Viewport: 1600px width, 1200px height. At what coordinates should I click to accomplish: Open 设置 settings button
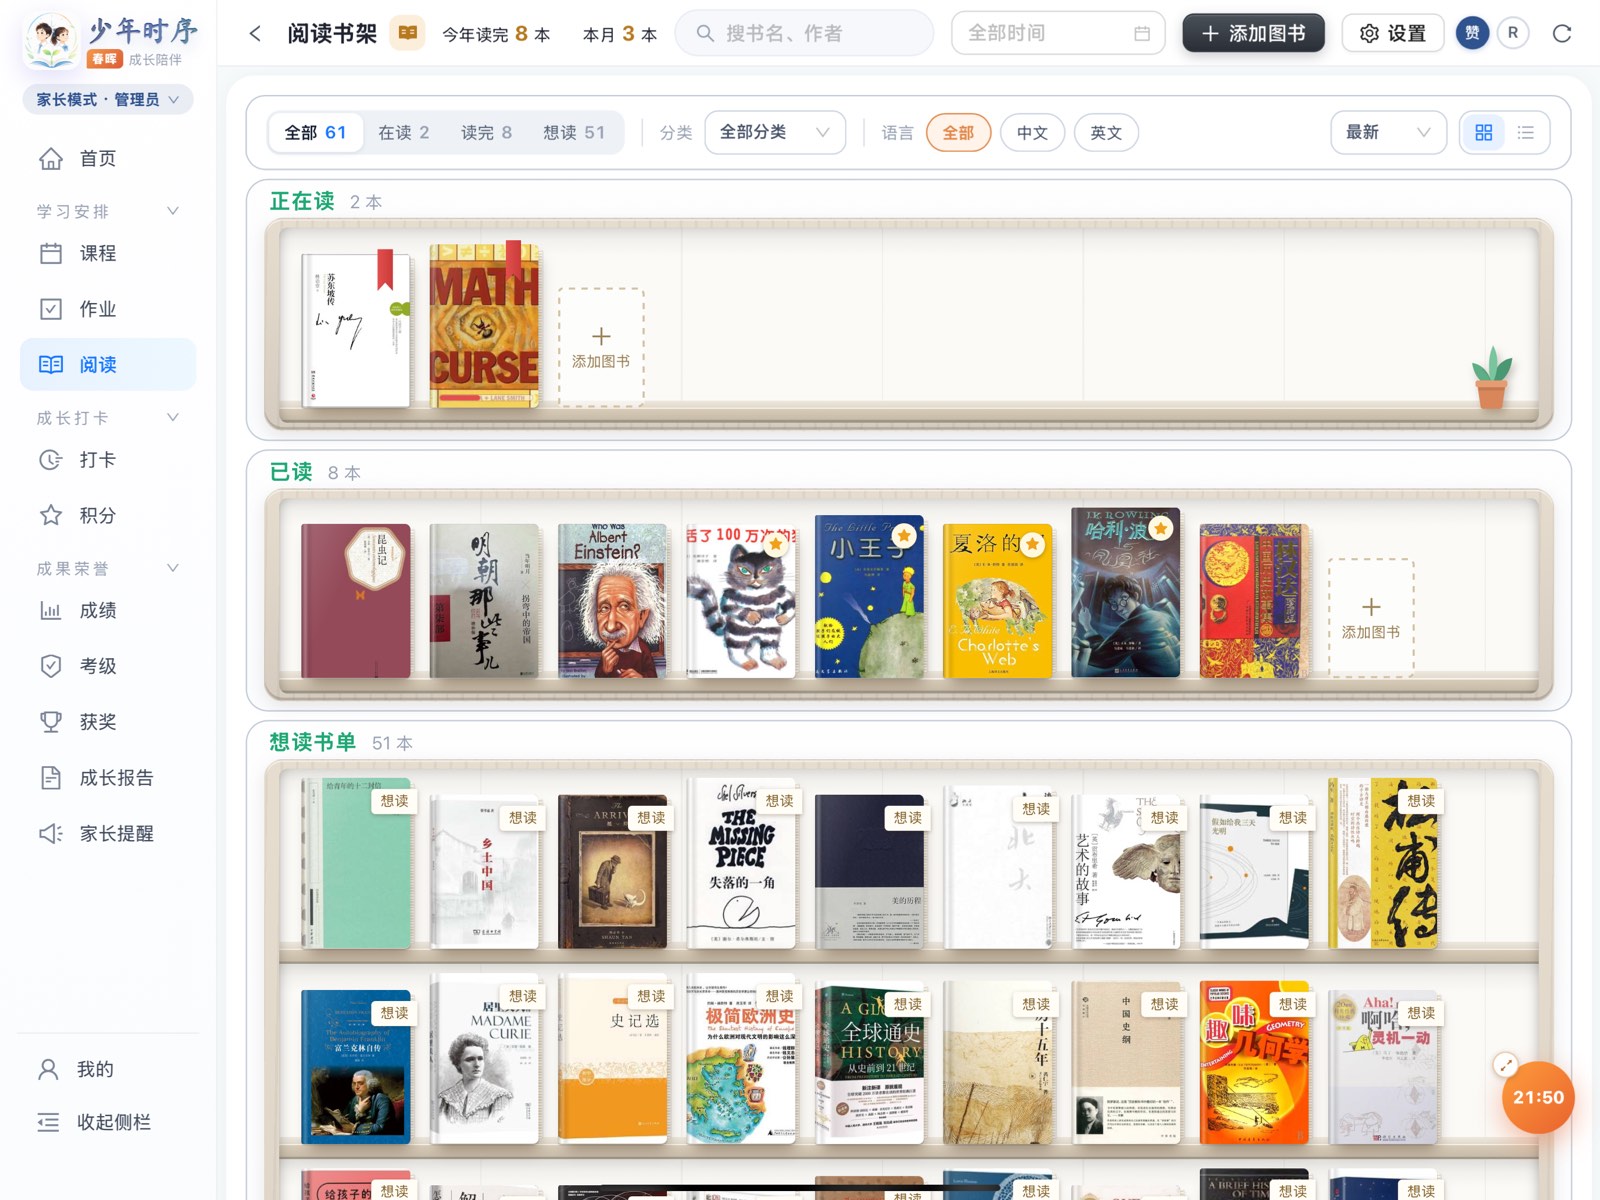[1393, 33]
